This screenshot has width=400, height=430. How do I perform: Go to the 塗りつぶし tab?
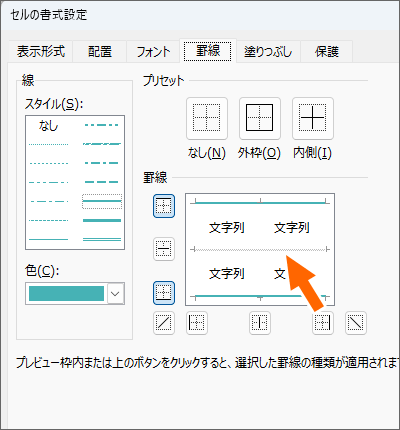click(x=268, y=52)
